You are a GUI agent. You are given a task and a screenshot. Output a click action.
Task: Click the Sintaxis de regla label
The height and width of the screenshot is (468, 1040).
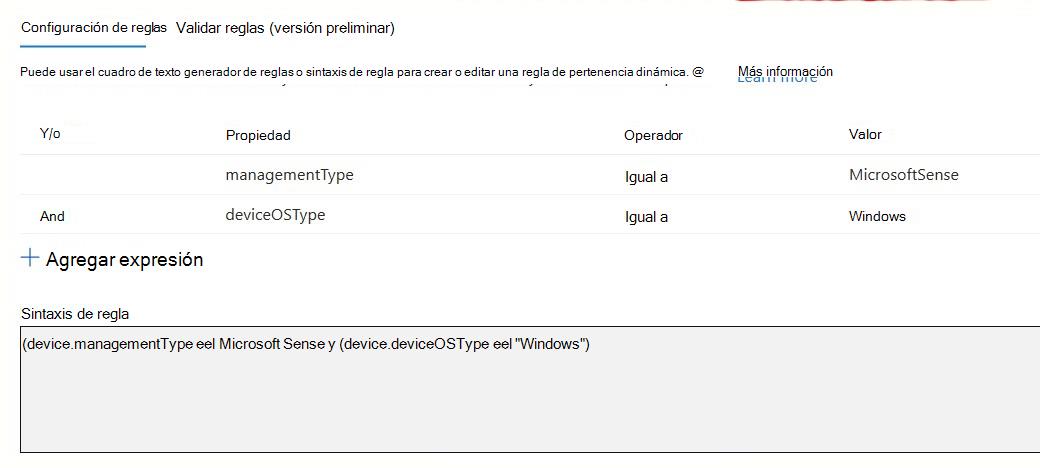pos(75,314)
